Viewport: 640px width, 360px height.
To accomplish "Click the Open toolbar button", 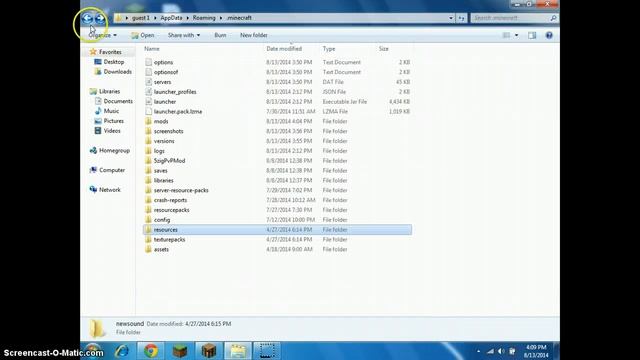I will pyautogui.click(x=143, y=35).
